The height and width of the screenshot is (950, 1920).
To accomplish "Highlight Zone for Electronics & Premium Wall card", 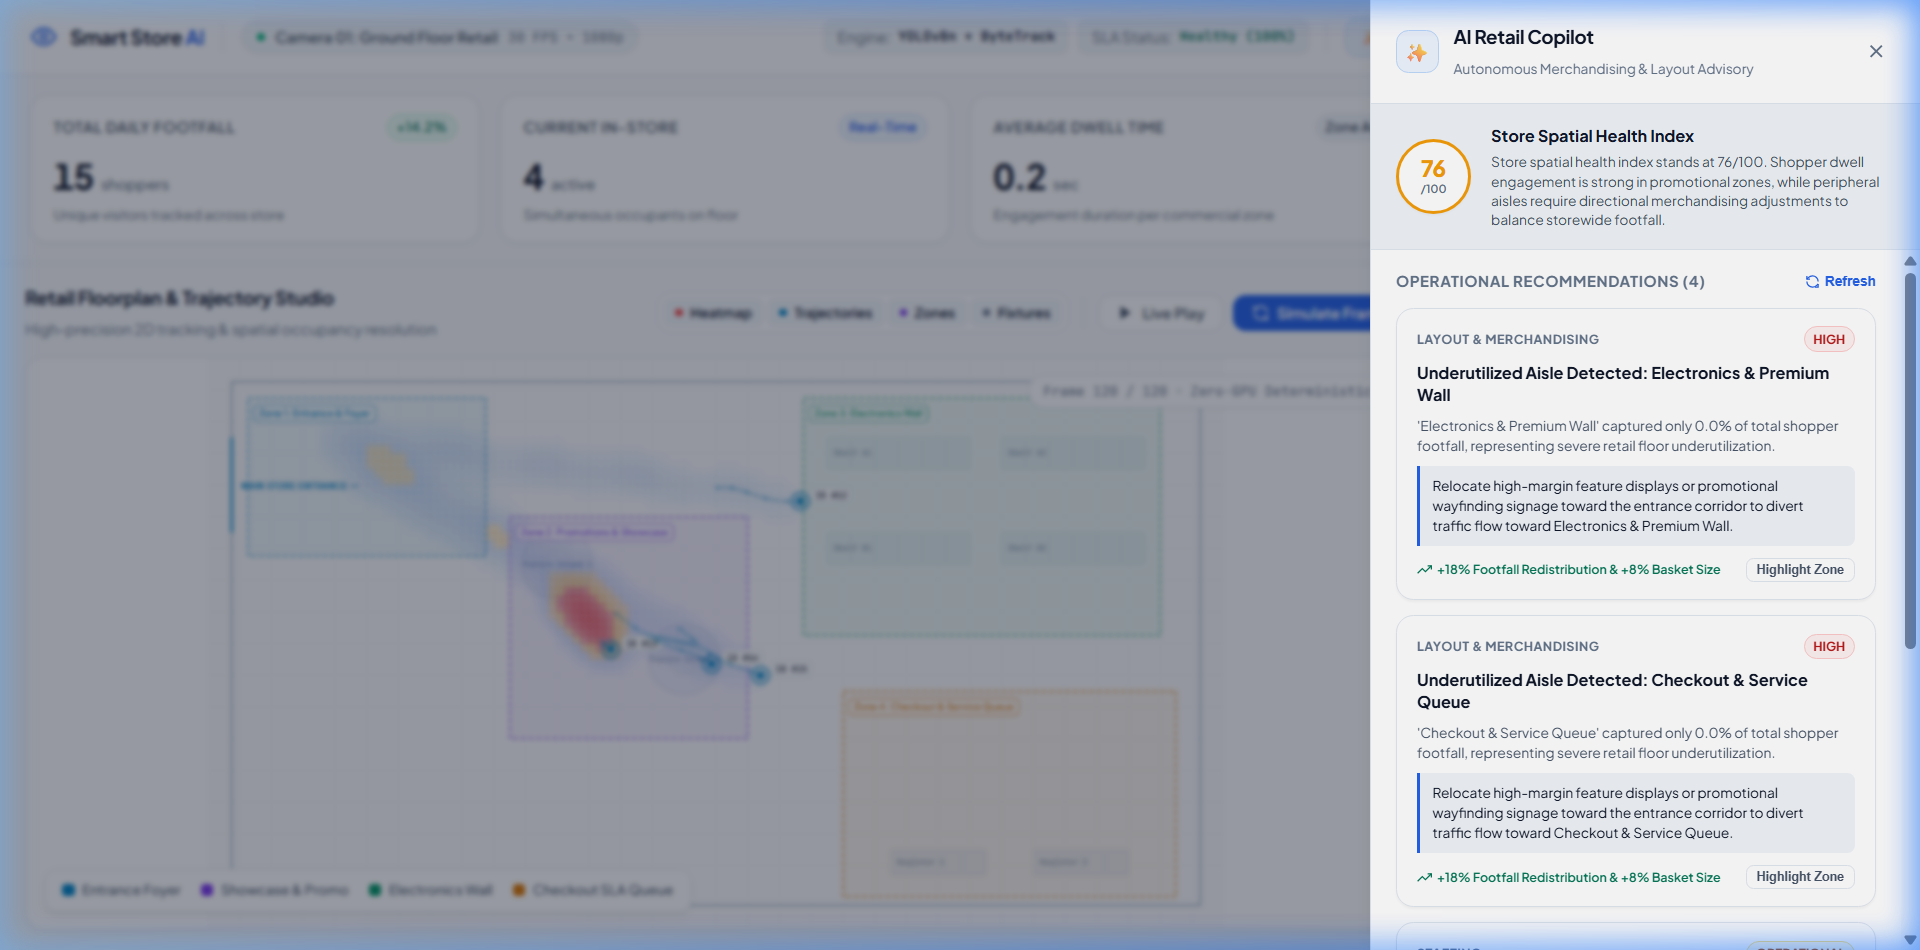I will tap(1800, 569).
